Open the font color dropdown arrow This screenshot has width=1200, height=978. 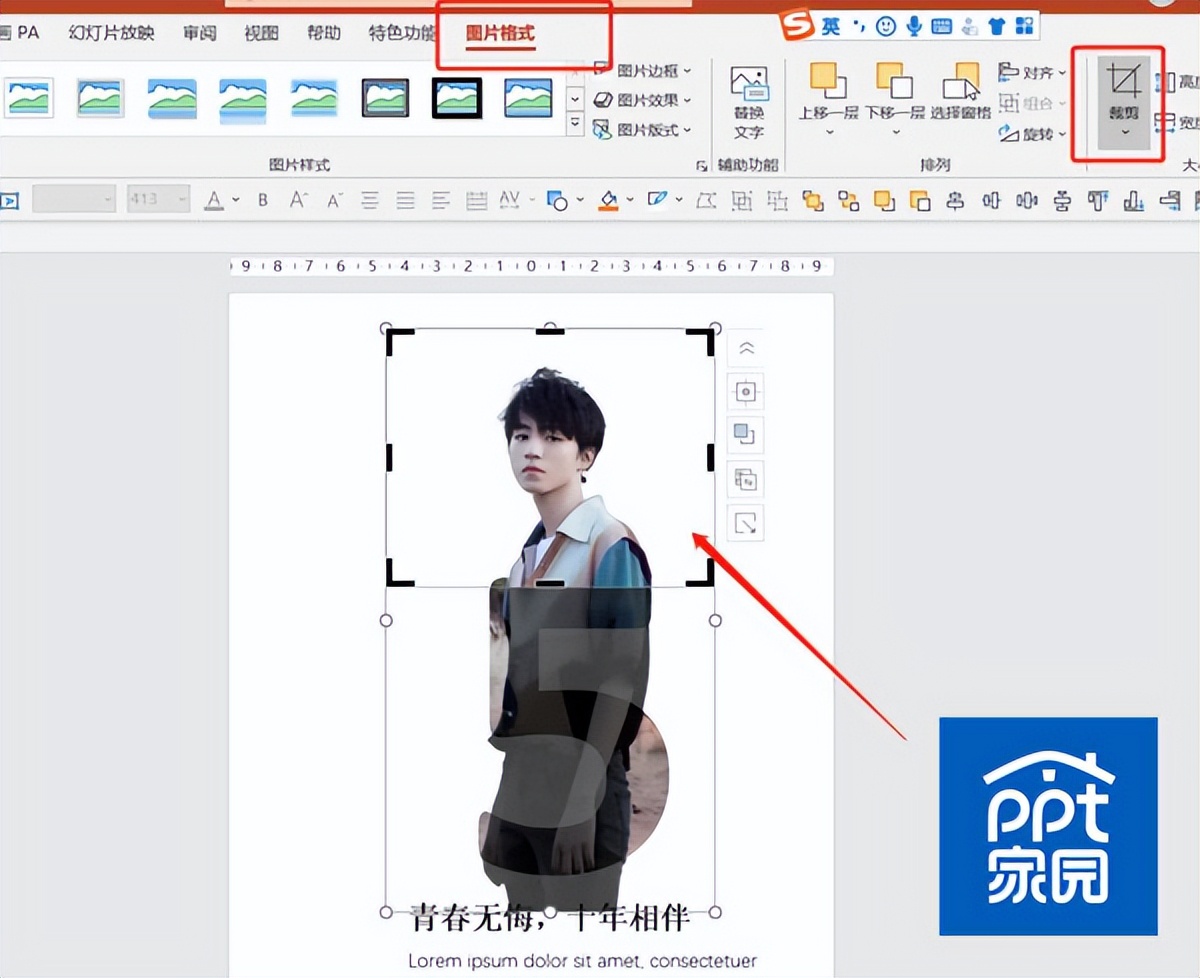[x=236, y=201]
